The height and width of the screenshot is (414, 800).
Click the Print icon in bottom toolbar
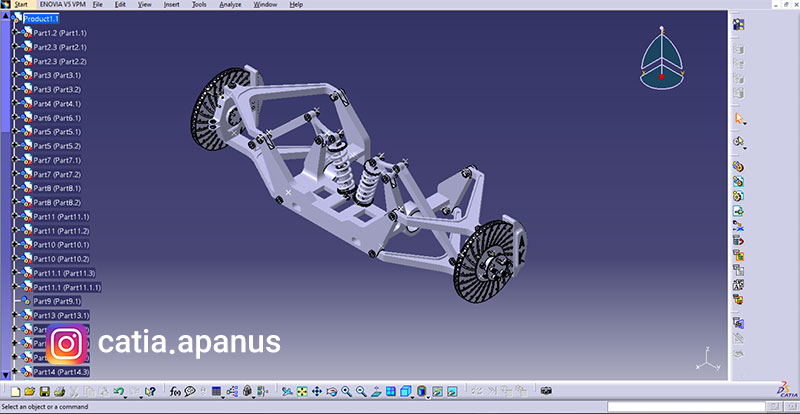(59, 392)
